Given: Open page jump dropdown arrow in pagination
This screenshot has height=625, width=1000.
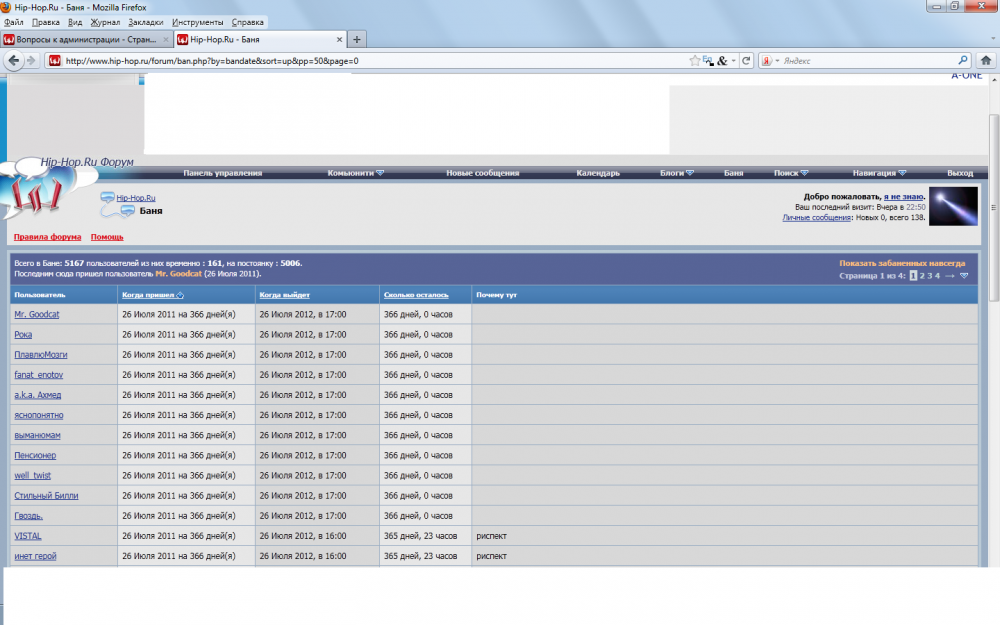Looking at the screenshot, I should point(964,276).
